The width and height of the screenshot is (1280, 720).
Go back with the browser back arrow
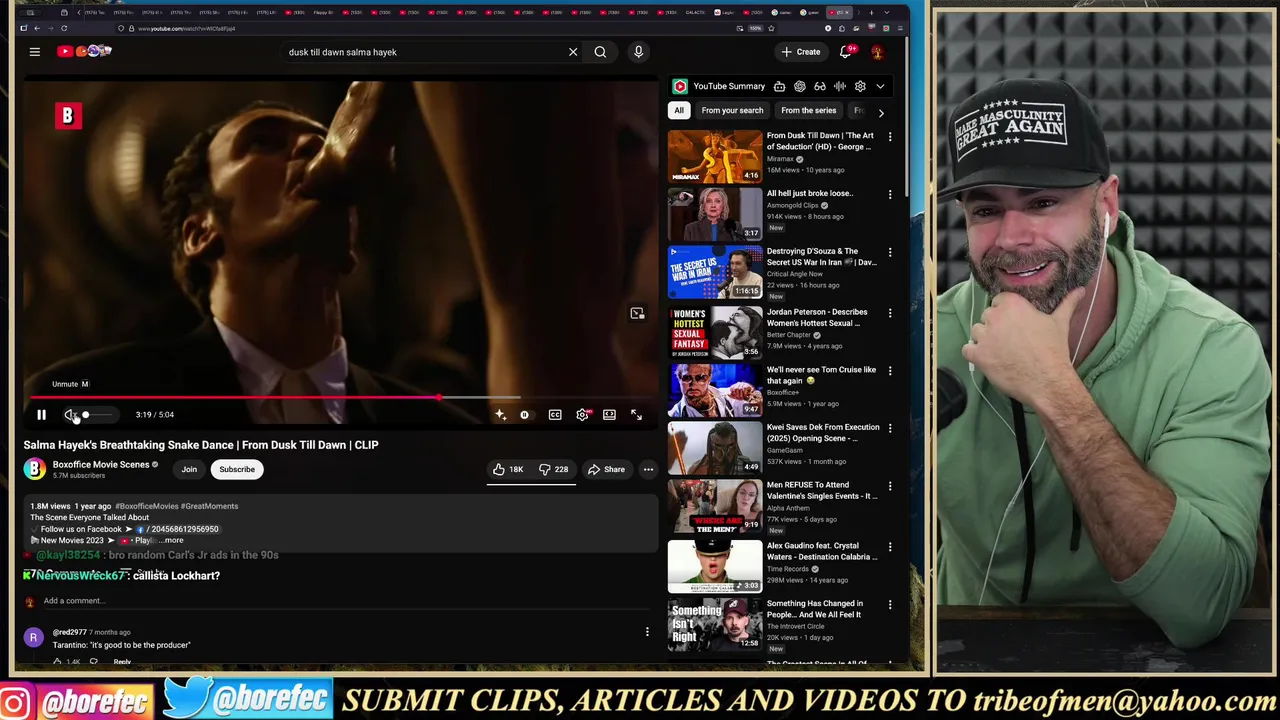click(37, 28)
